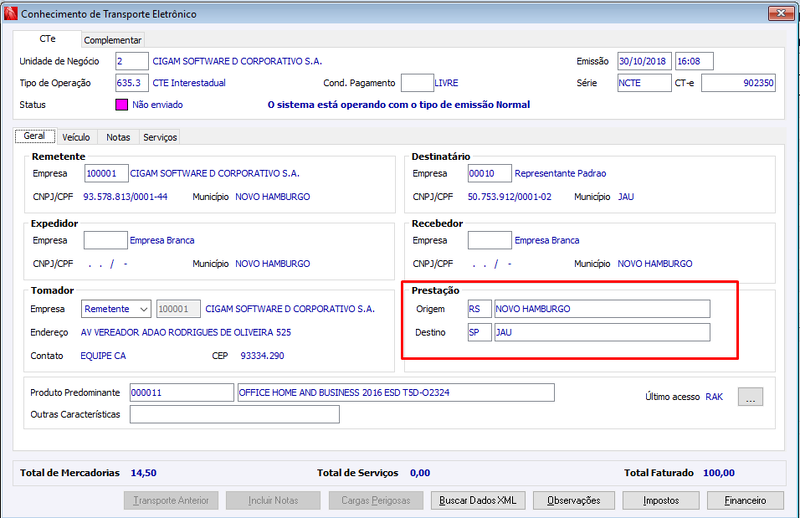Click the Destino city field JAU
The height and width of the screenshot is (518, 800).
point(602,332)
